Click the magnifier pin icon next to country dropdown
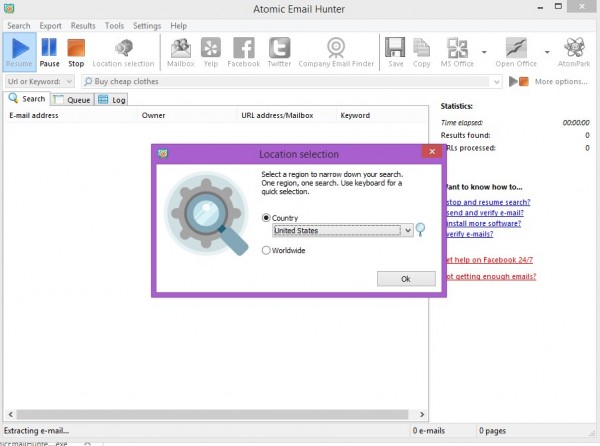 420,230
